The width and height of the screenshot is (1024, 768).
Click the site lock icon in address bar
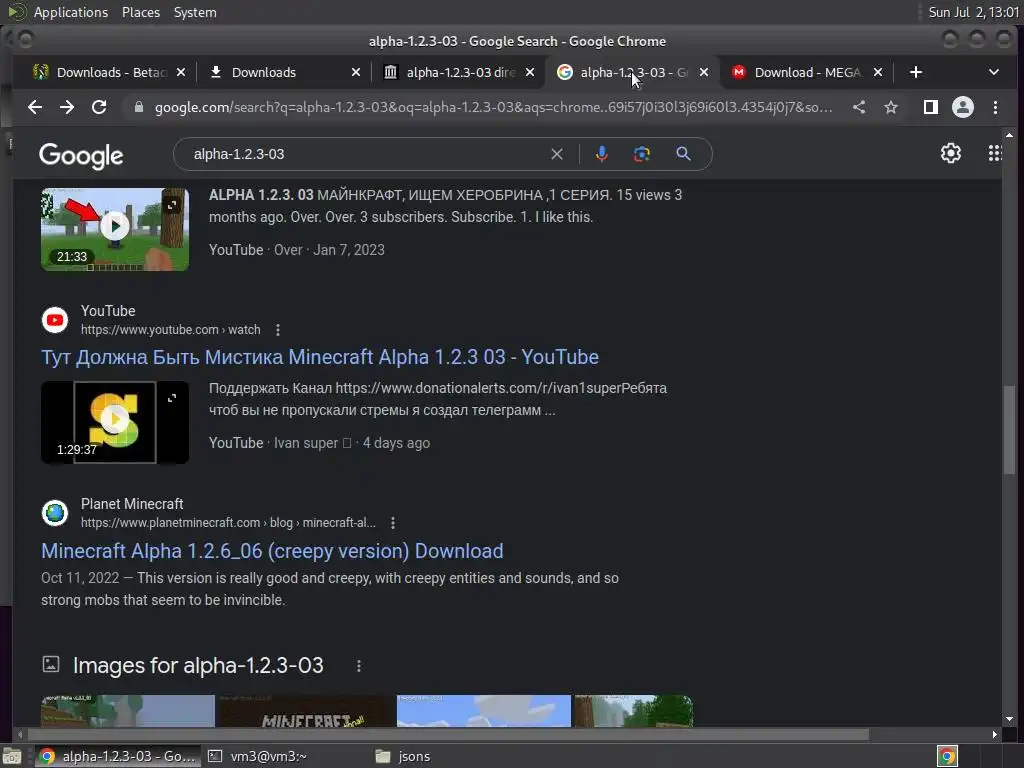click(138, 107)
